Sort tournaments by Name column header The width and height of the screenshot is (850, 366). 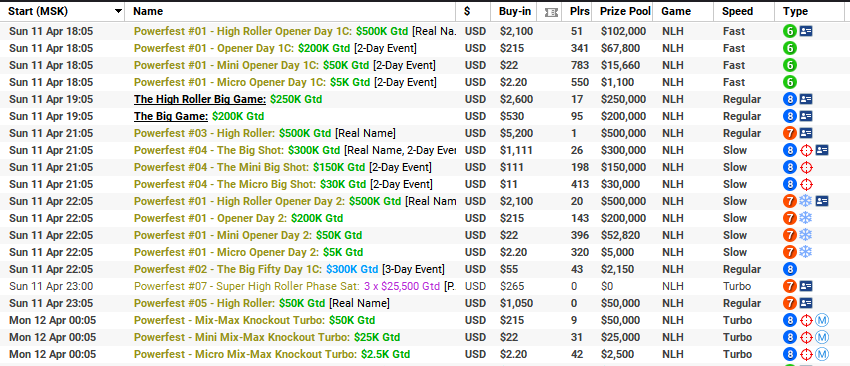[x=148, y=11]
